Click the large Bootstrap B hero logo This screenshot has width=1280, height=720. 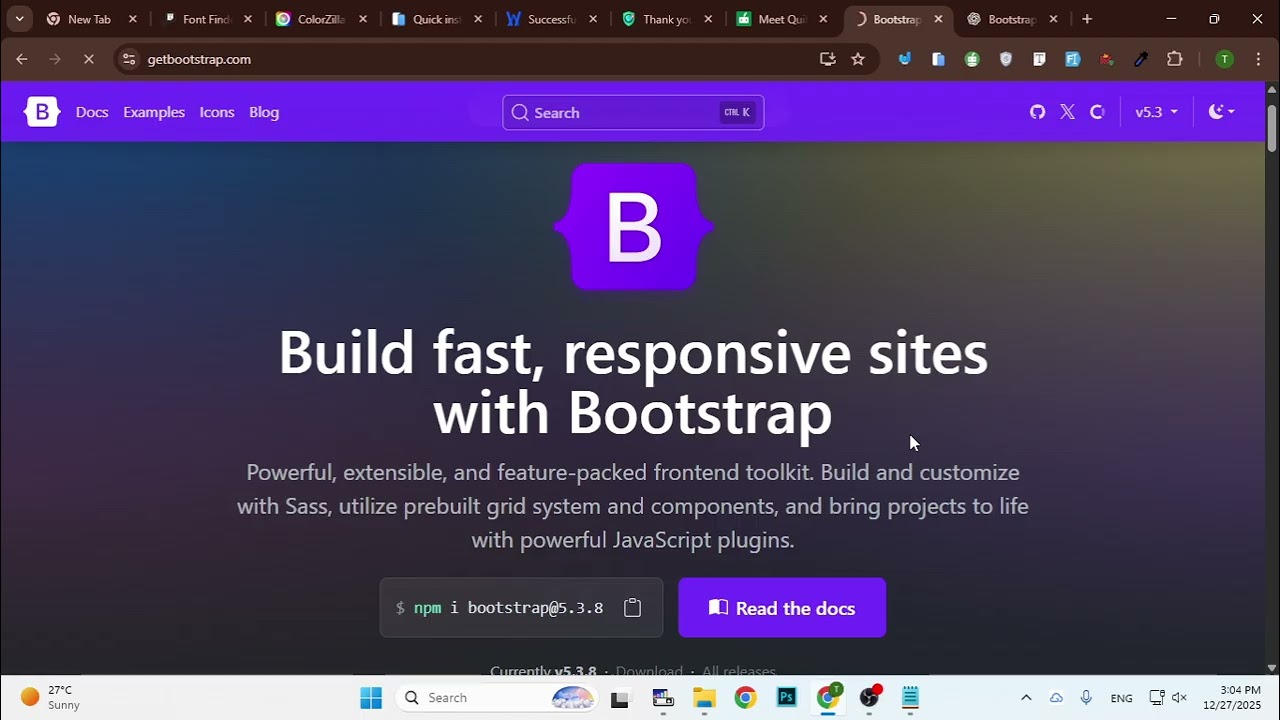633,227
